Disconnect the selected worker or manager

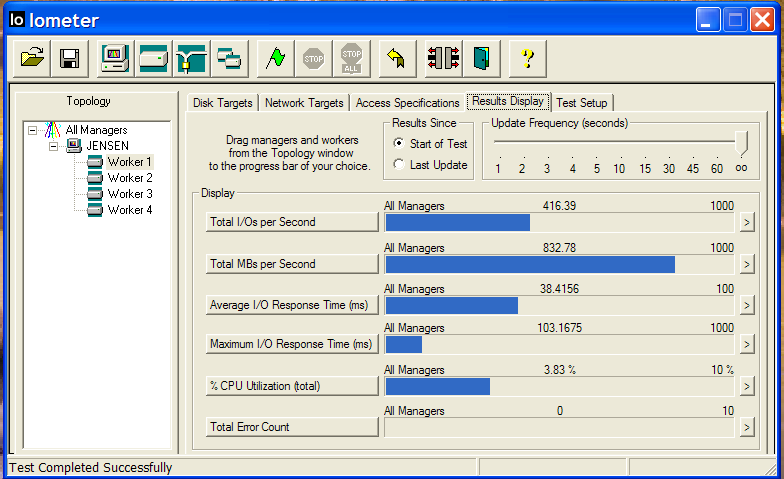coord(444,58)
